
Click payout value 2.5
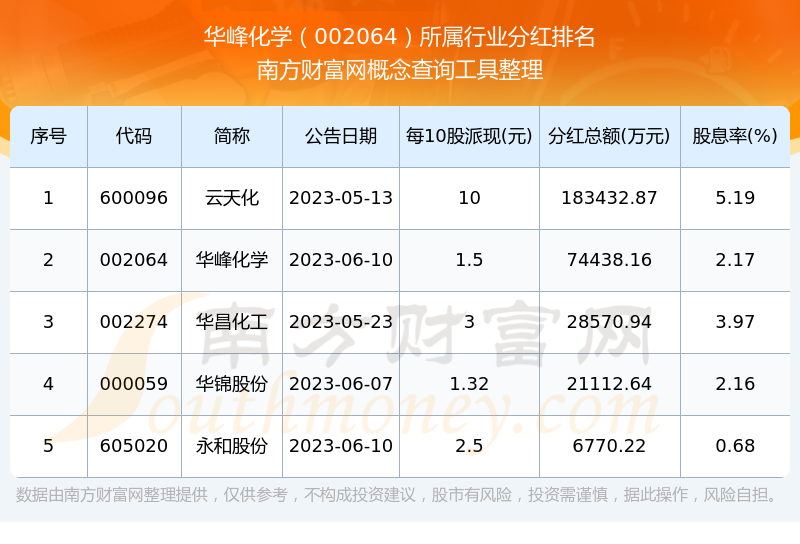pos(469,446)
